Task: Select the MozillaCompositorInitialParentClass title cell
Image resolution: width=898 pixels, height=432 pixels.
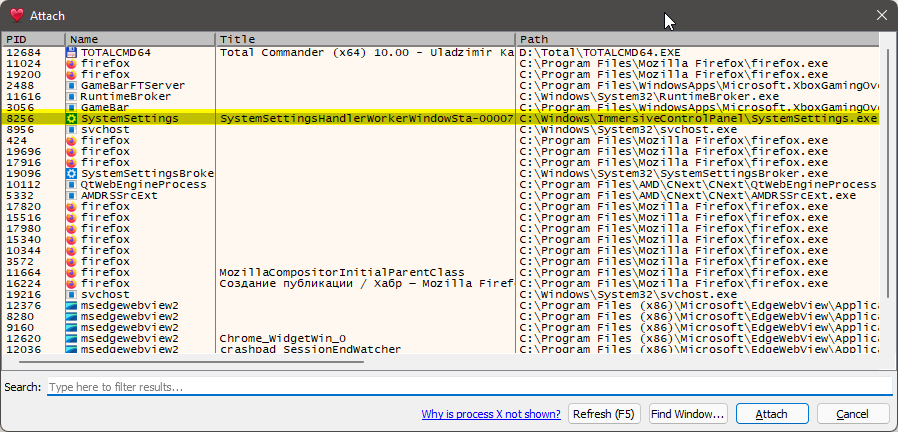Action: [x=342, y=272]
